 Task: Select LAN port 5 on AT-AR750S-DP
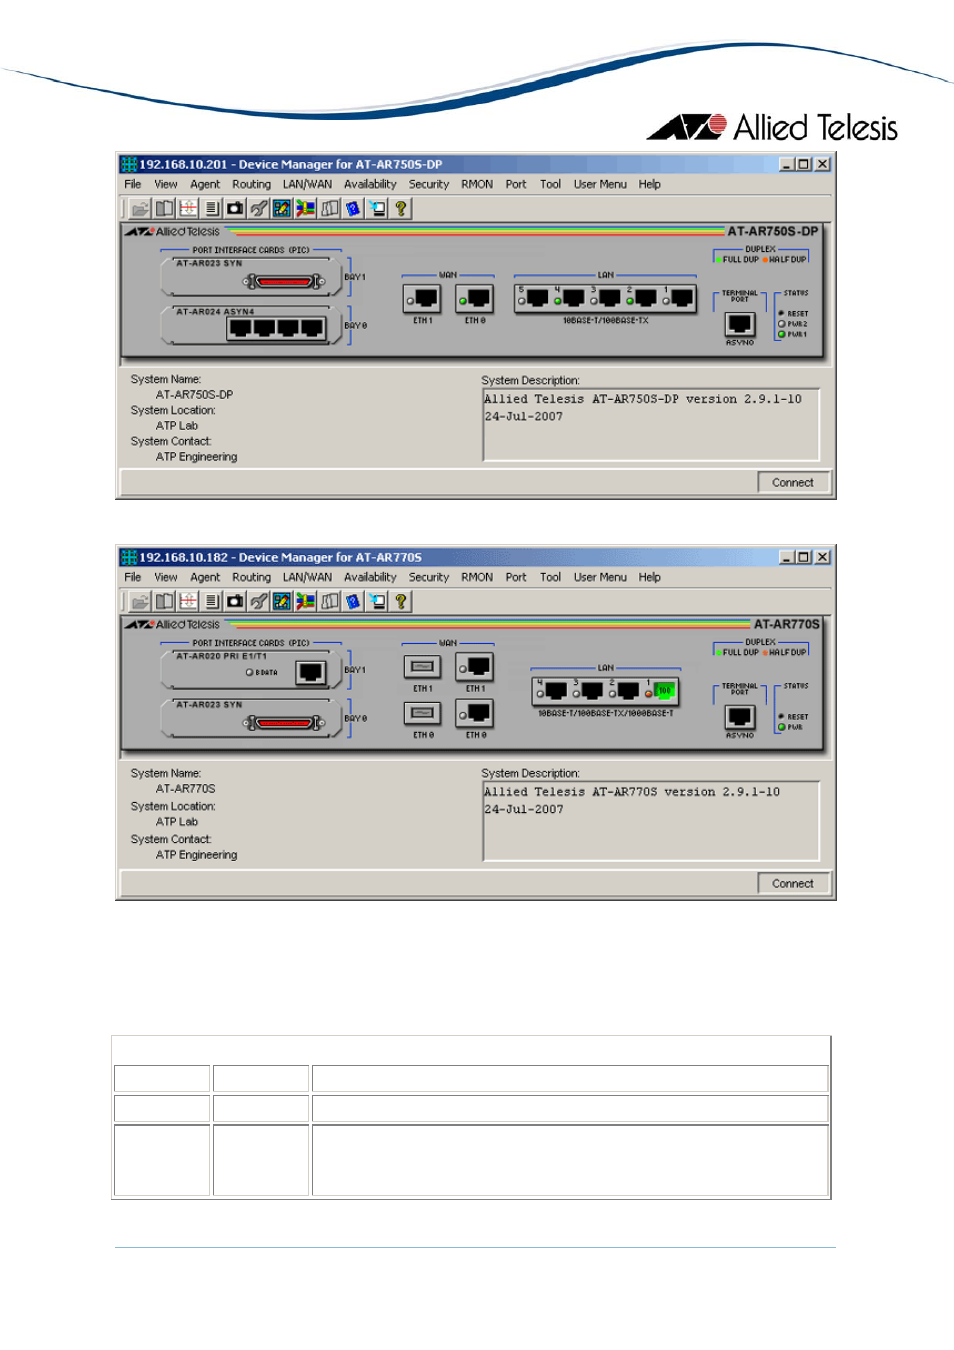pyautogui.click(x=536, y=298)
